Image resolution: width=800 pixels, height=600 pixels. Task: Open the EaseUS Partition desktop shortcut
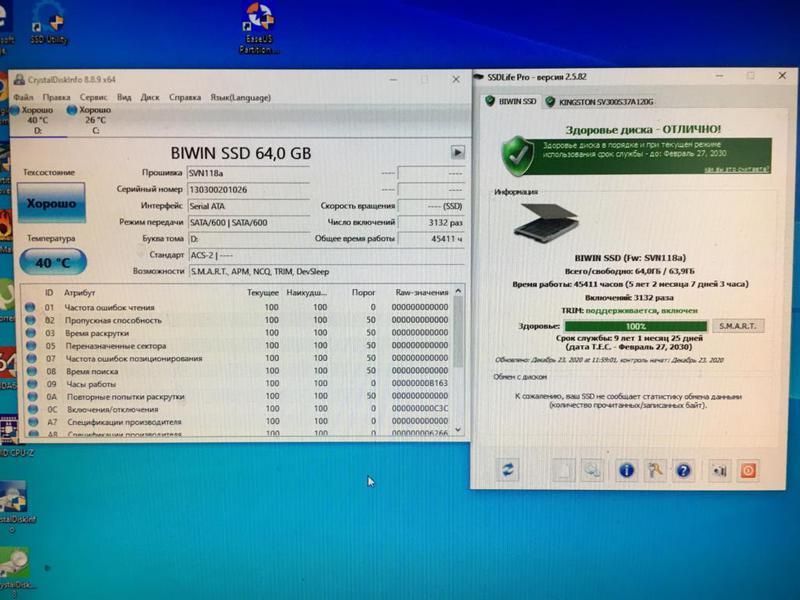[x=259, y=27]
